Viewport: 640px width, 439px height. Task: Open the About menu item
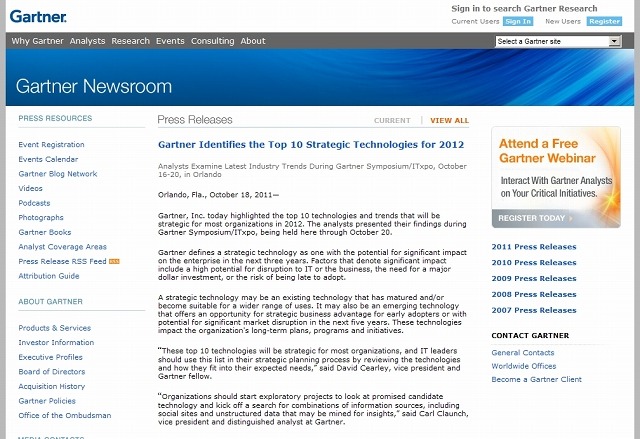pos(253,41)
